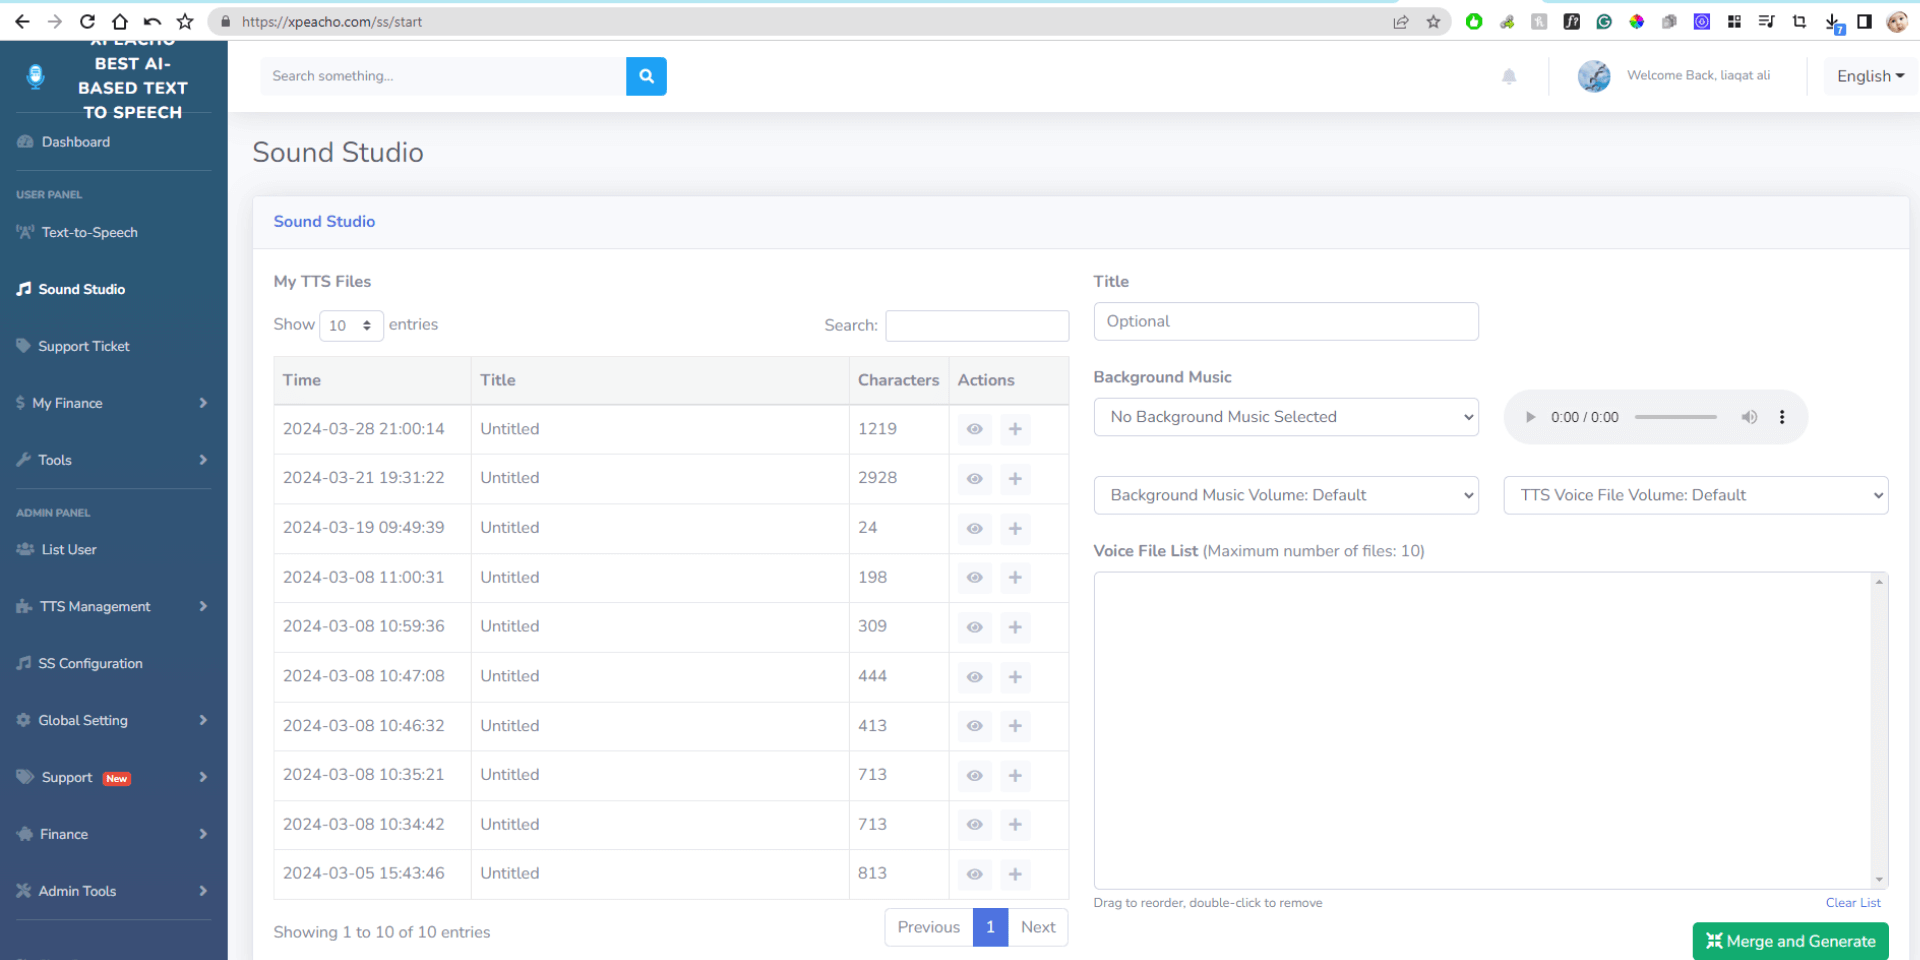Image resolution: width=1920 pixels, height=960 pixels.
Task: Click eye icon for the 198 characters row
Action: point(974,577)
